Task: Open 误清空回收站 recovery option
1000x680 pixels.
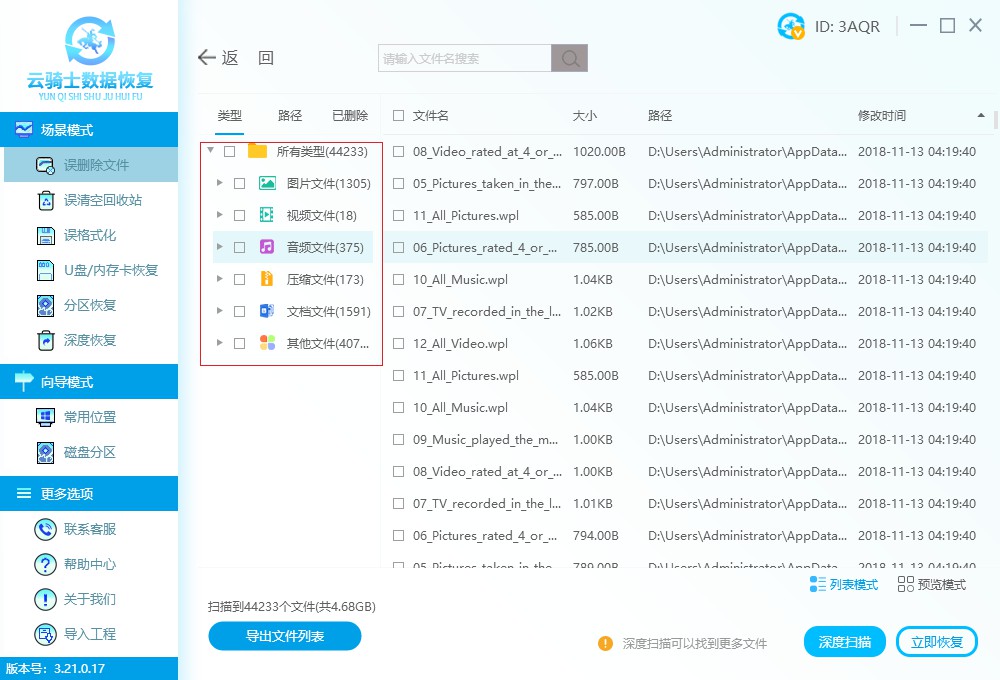Action: [x=88, y=200]
